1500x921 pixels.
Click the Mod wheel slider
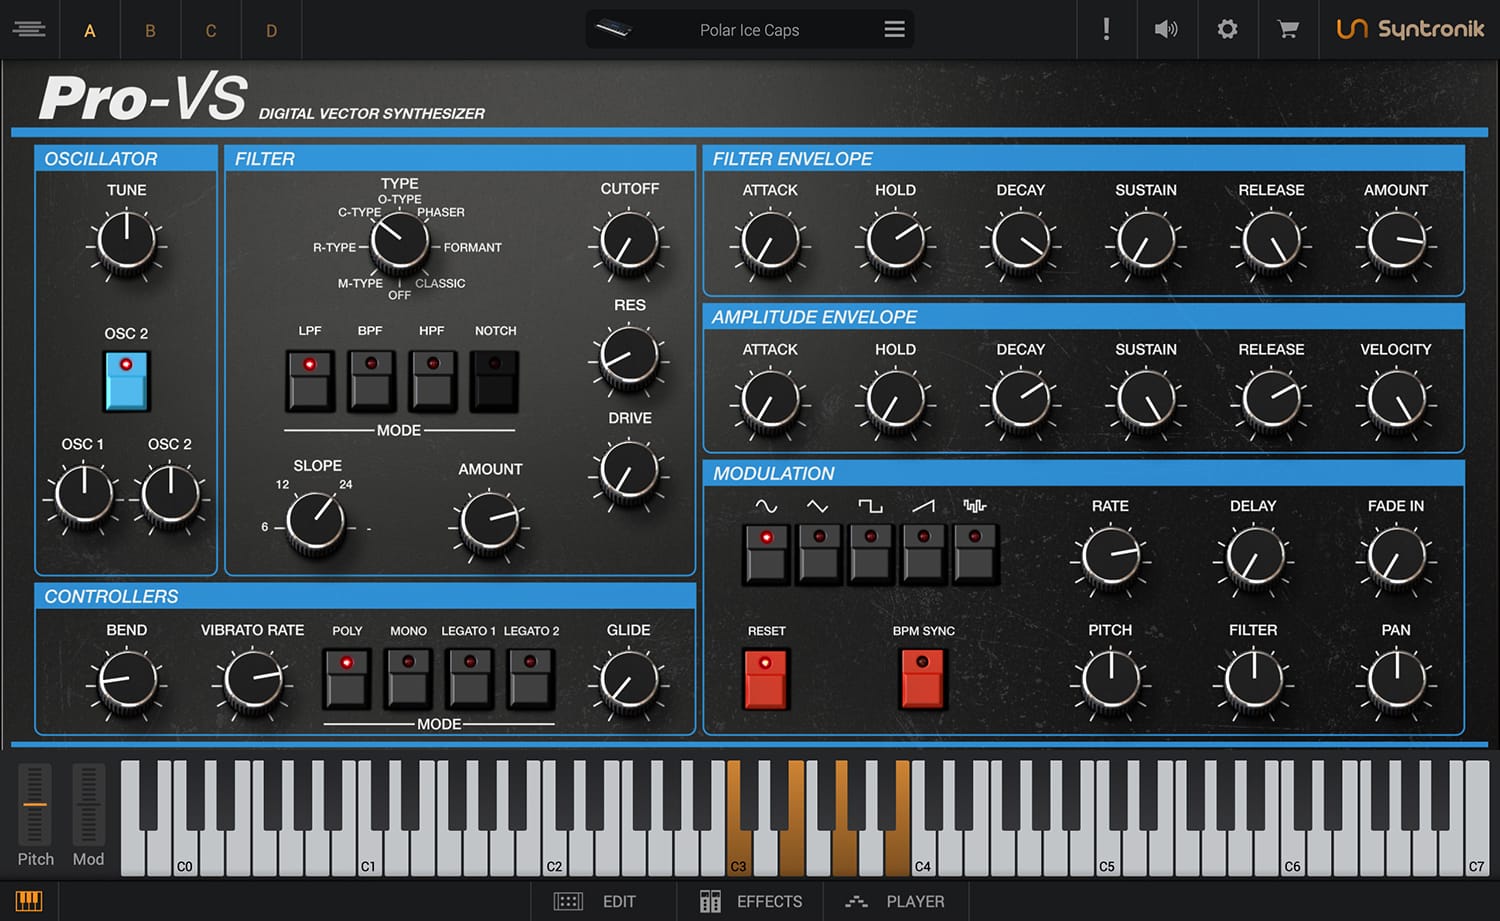pyautogui.click(x=88, y=805)
